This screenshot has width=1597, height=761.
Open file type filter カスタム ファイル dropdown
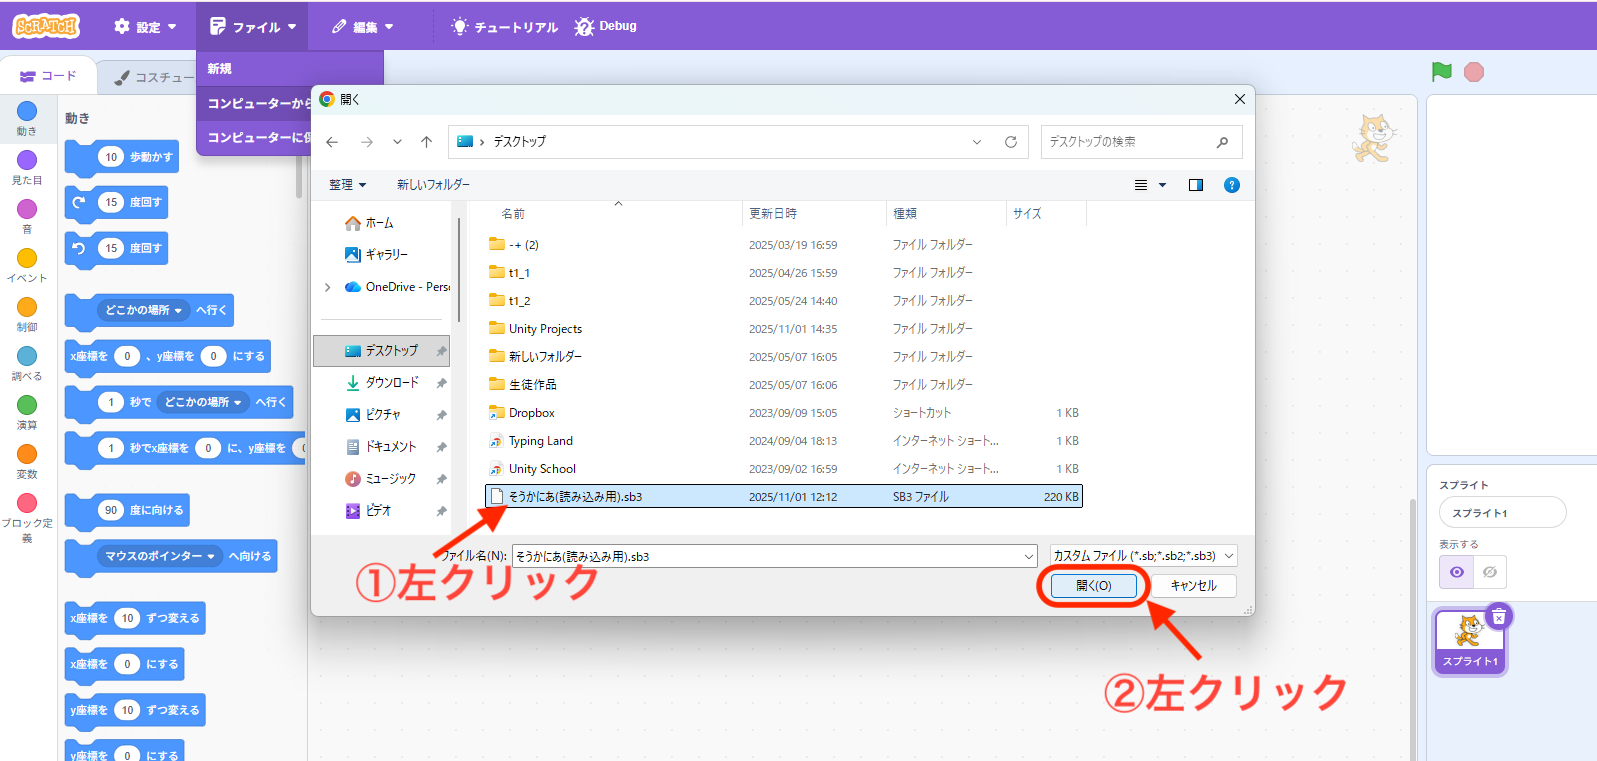(1144, 556)
